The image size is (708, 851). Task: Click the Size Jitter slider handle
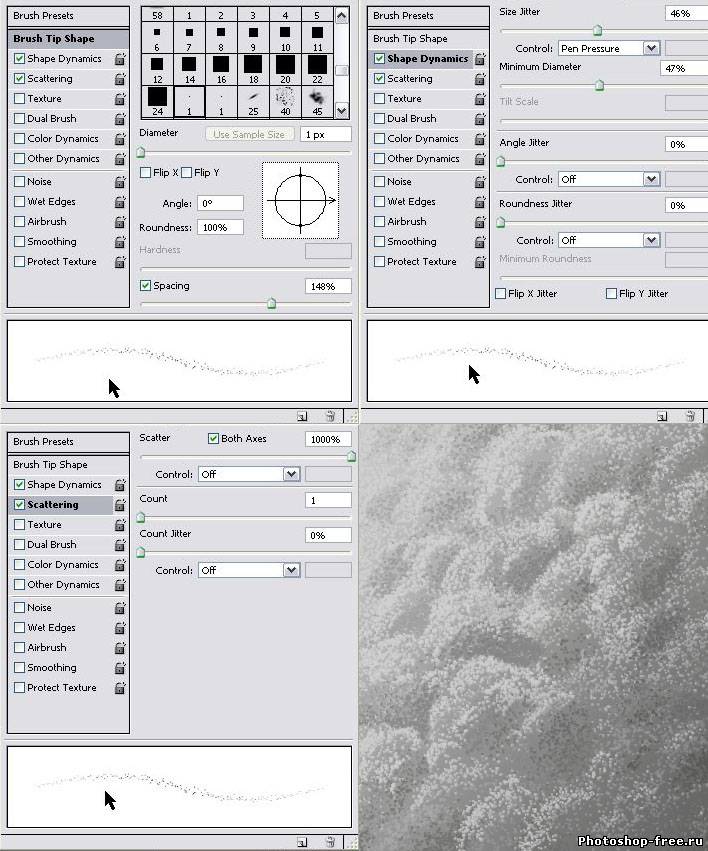coord(598,31)
